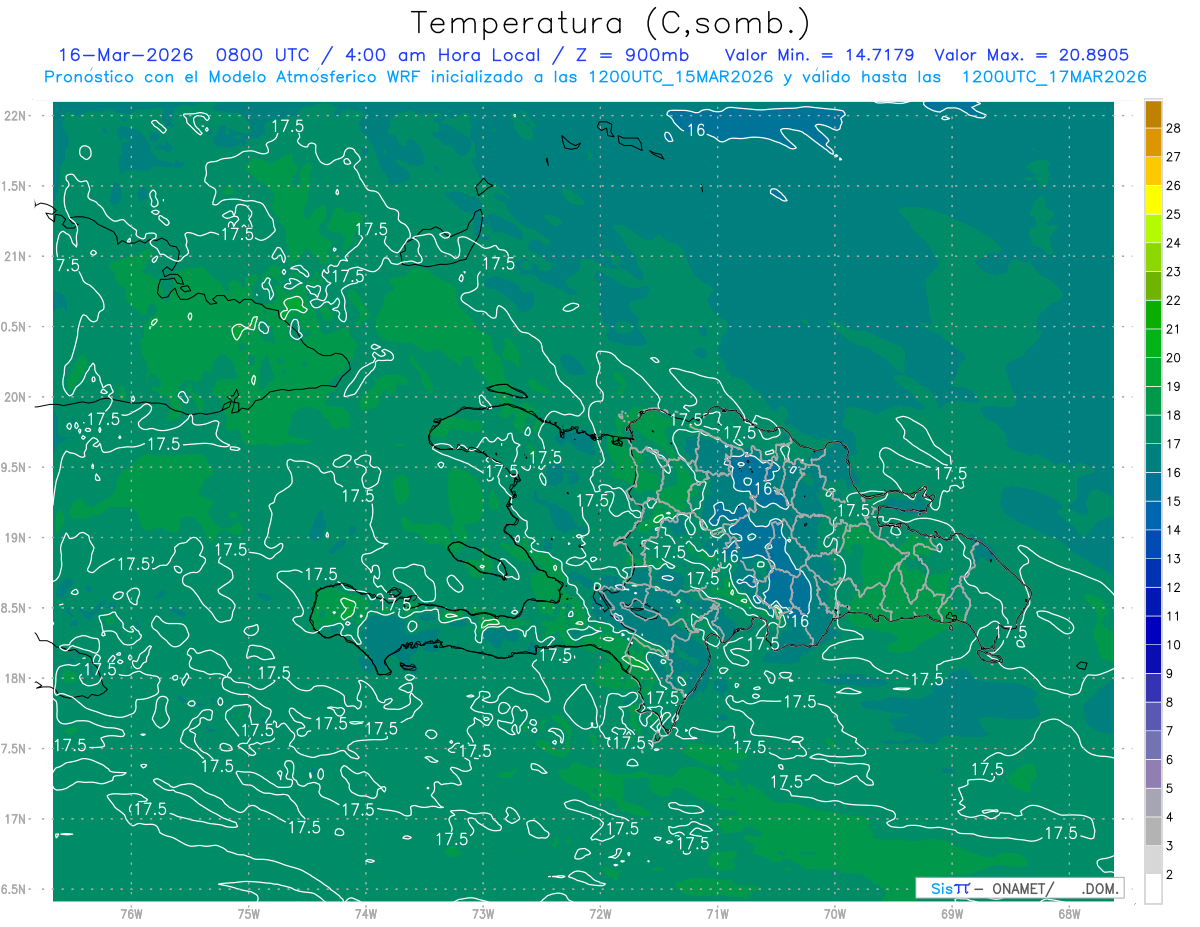Image resolution: width=1200 pixels, height=927 pixels.
Task: Pick the dark blue color-bar segment between 10 and 11
Action: [x=1153, y=630]
